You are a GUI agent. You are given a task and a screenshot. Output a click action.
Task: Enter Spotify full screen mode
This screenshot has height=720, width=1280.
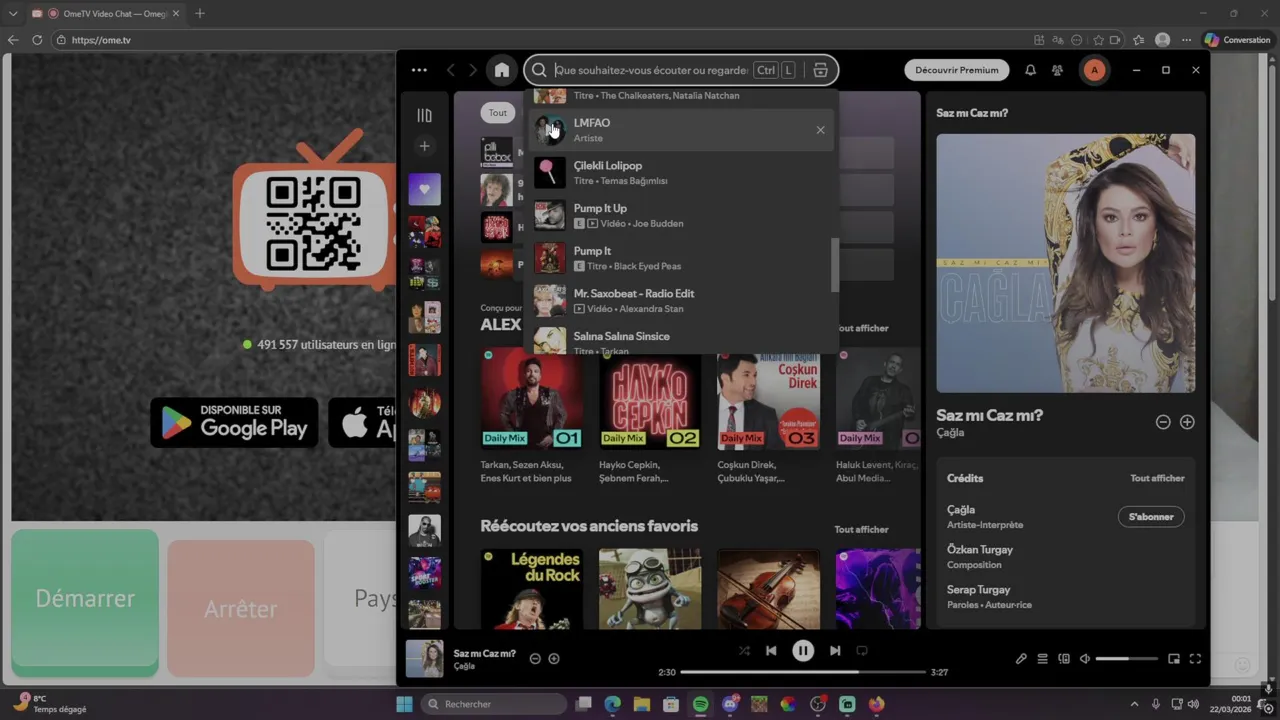pos(1195,659)
